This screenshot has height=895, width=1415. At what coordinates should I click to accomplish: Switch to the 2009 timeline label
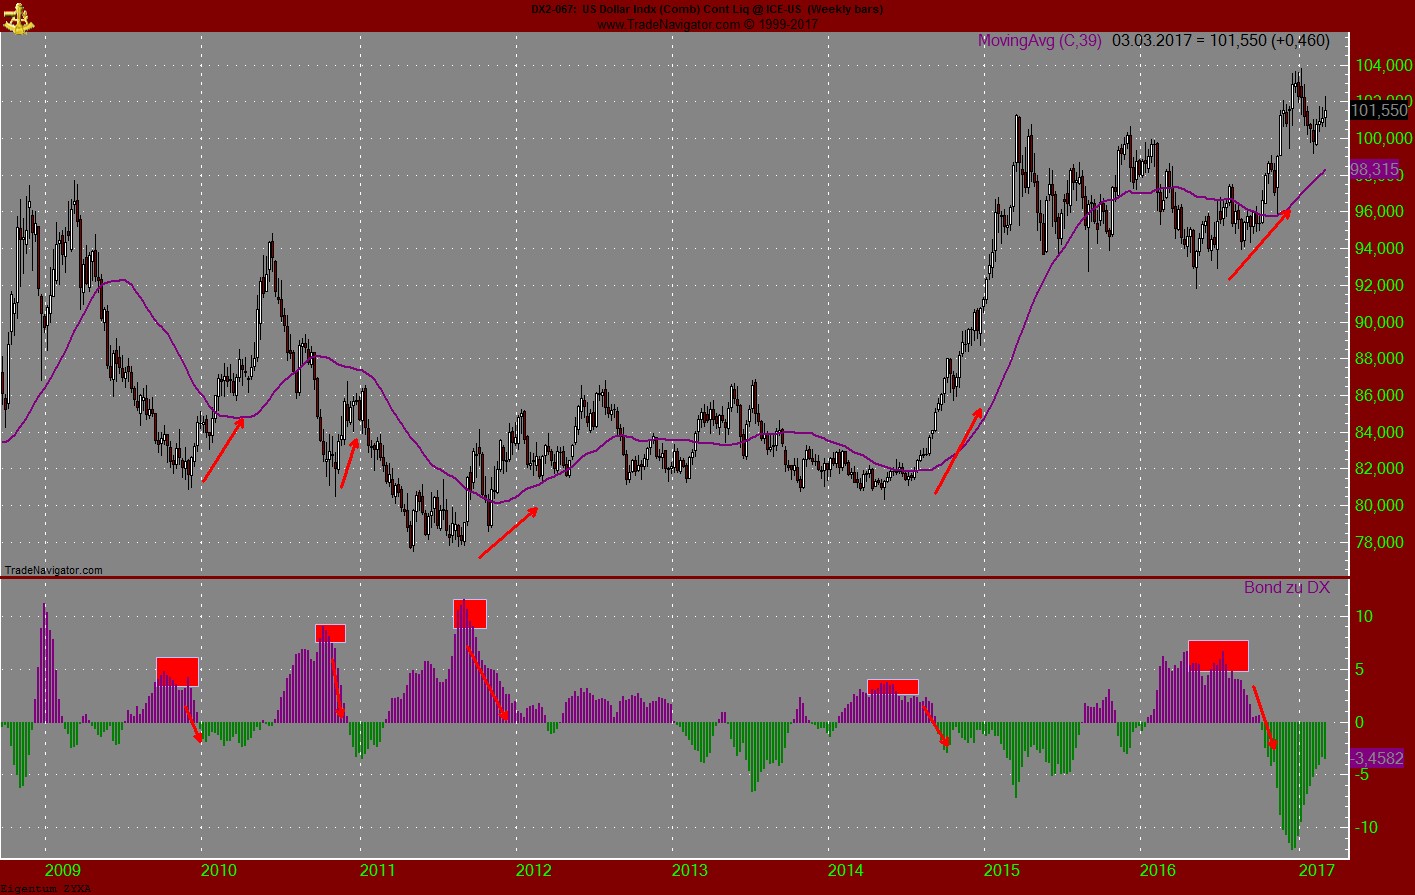63,872
